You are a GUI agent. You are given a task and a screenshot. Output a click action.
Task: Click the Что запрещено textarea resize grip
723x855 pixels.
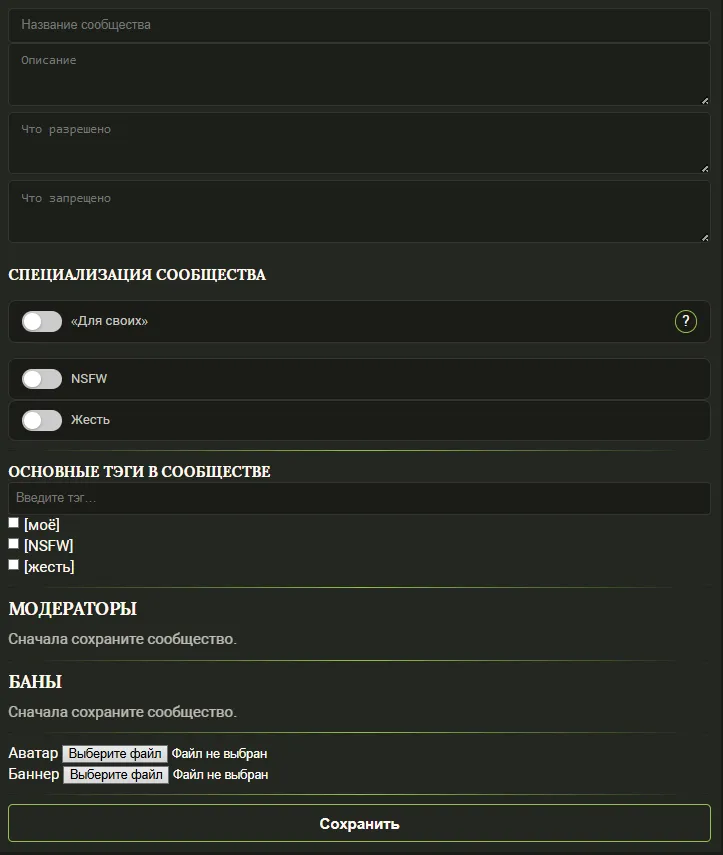(704, 237)
